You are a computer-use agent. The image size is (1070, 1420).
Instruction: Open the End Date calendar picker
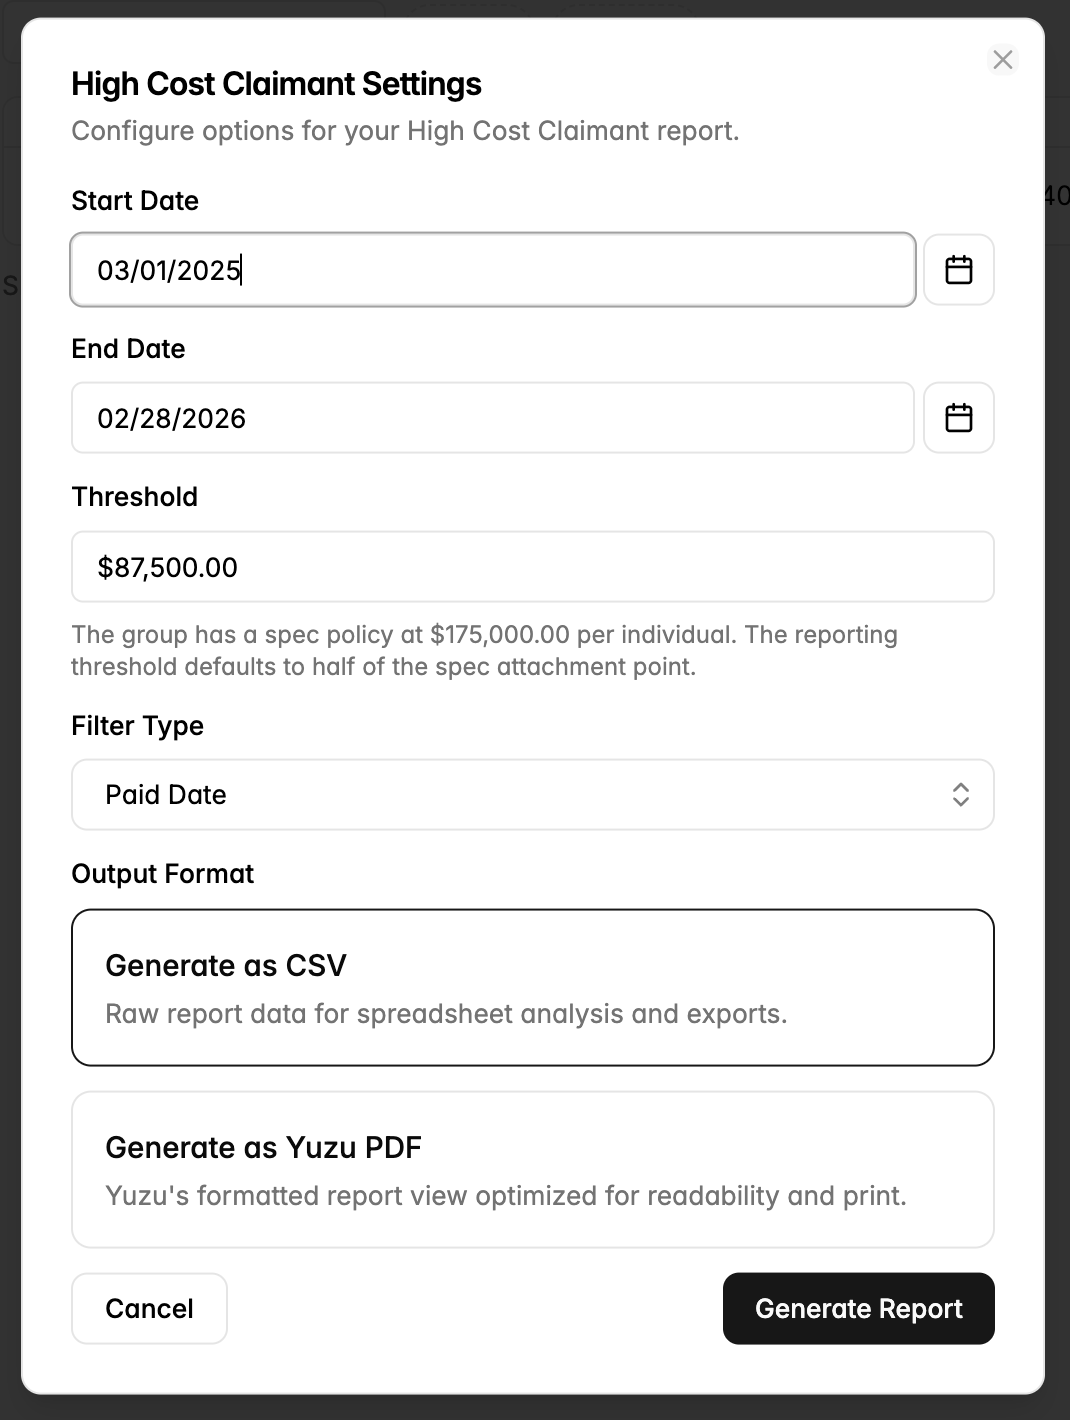(958, 418)
